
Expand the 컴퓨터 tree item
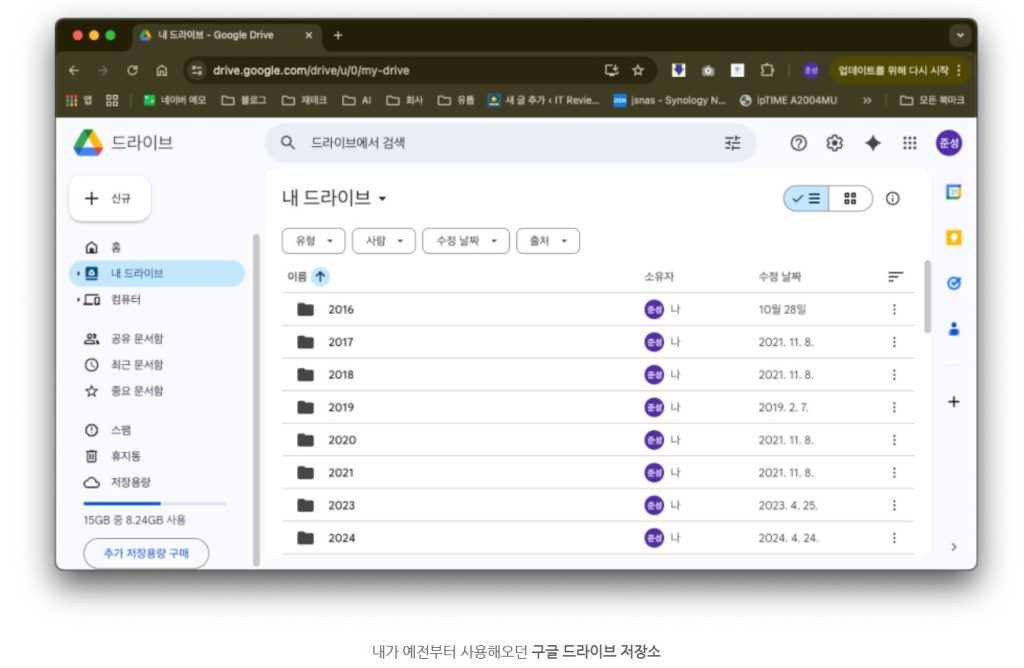79,300
